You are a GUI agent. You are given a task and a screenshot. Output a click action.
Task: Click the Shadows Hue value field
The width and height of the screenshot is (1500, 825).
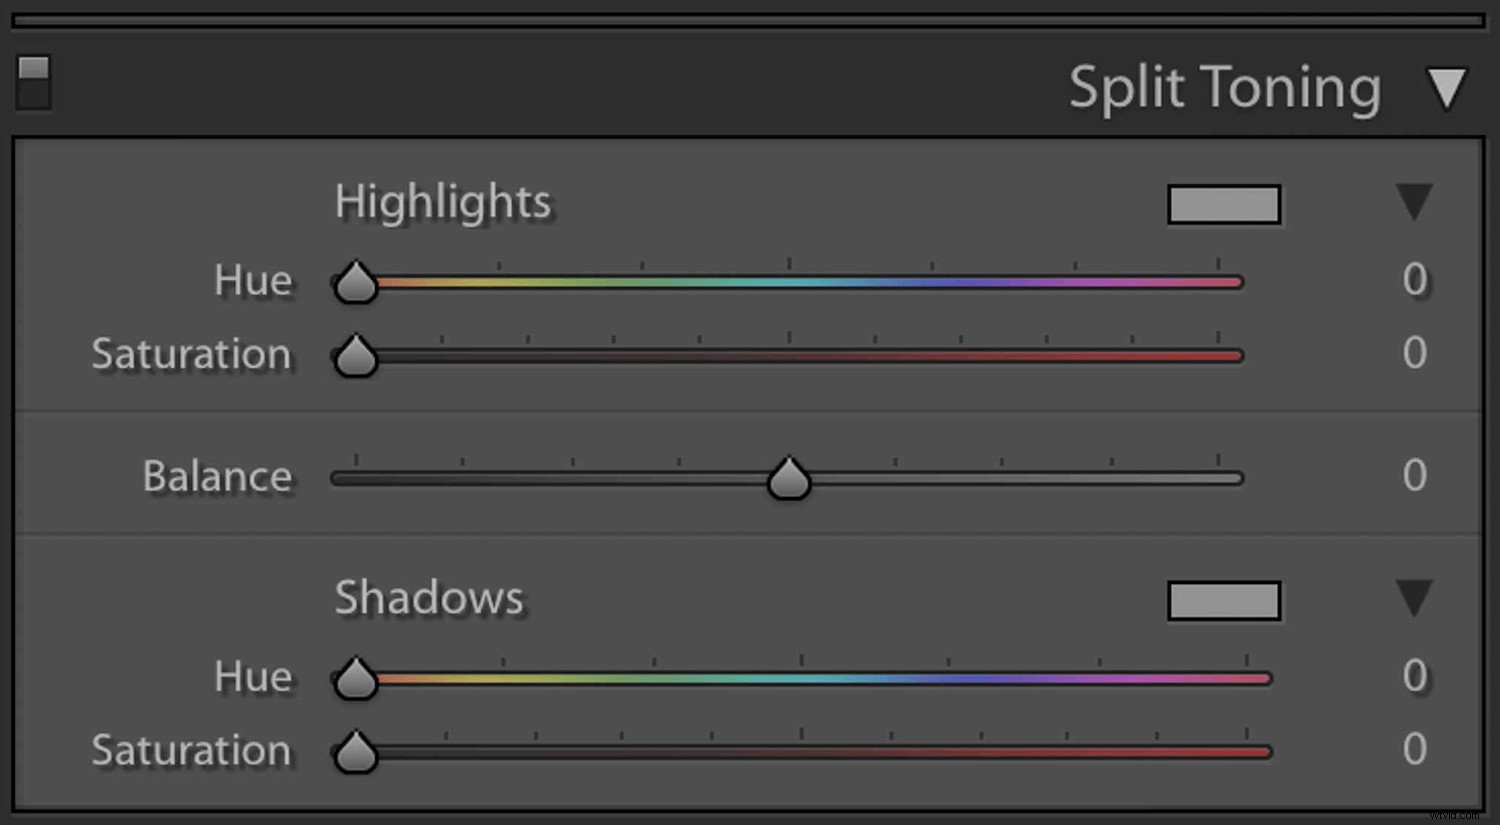pos(1416,677)
